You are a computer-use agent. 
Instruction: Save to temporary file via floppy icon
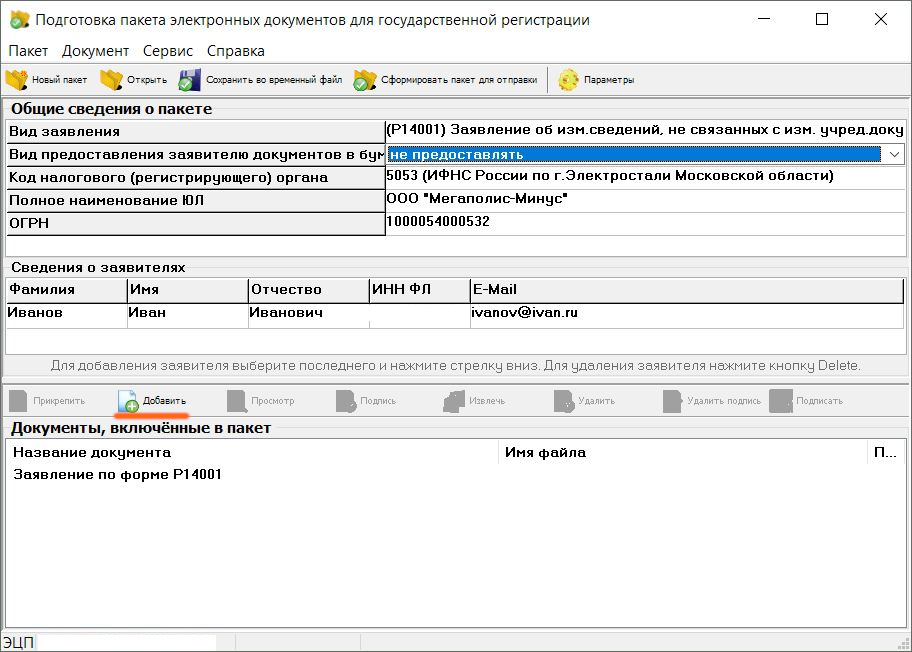190,80
